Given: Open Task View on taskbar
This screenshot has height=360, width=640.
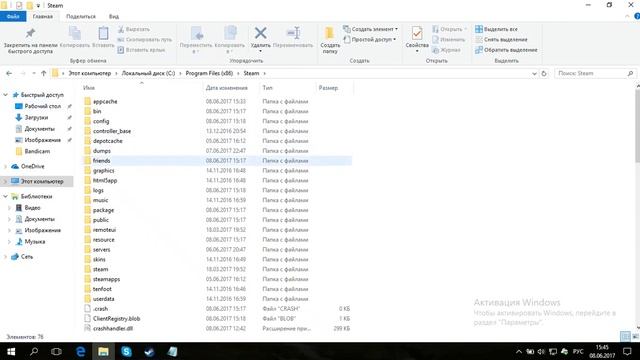Looking at the screenshot, I should coord(56,351).
